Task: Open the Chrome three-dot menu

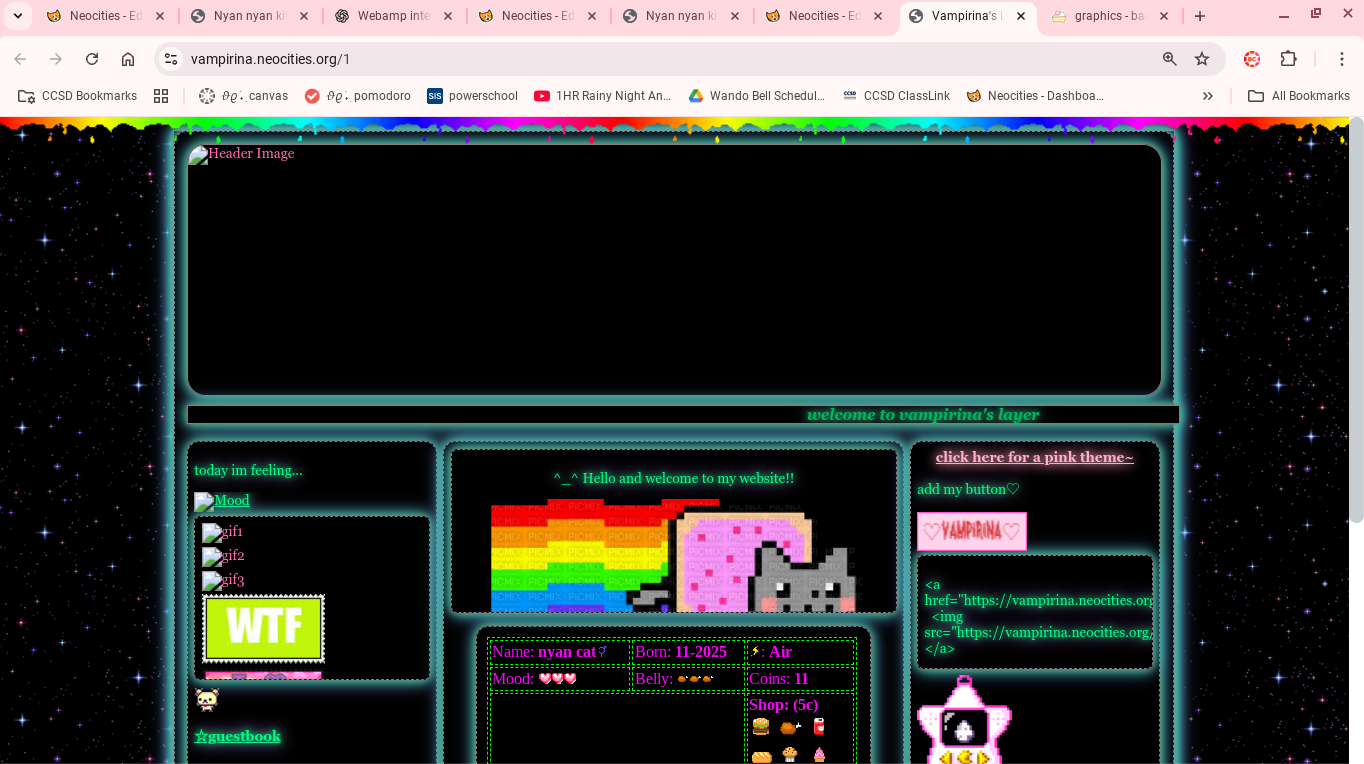Action: pyautogui.click(x=1342, y=59)
